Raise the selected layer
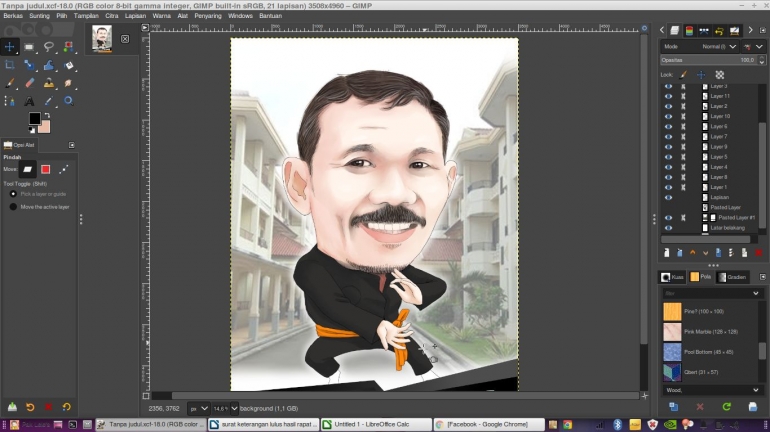This screenshot has width=770, height=432. coord(692,253)
